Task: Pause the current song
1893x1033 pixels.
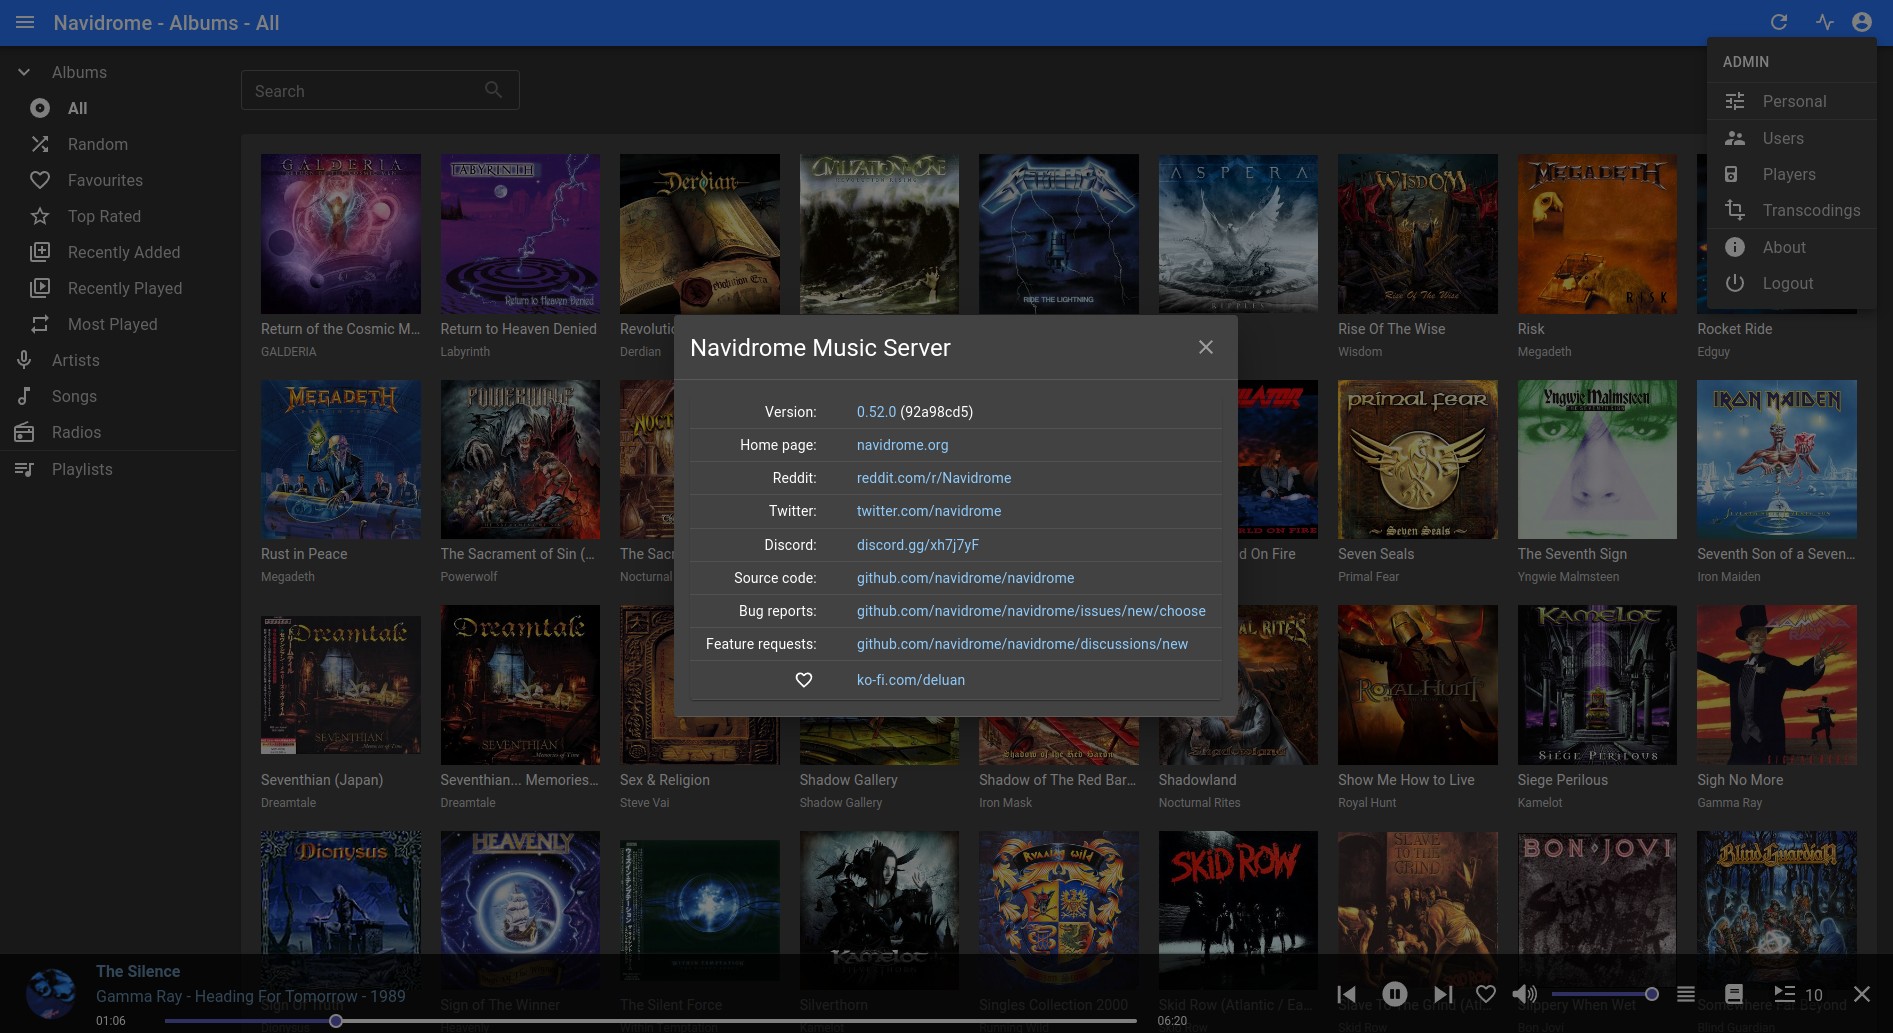Action: pos(1394,994)
